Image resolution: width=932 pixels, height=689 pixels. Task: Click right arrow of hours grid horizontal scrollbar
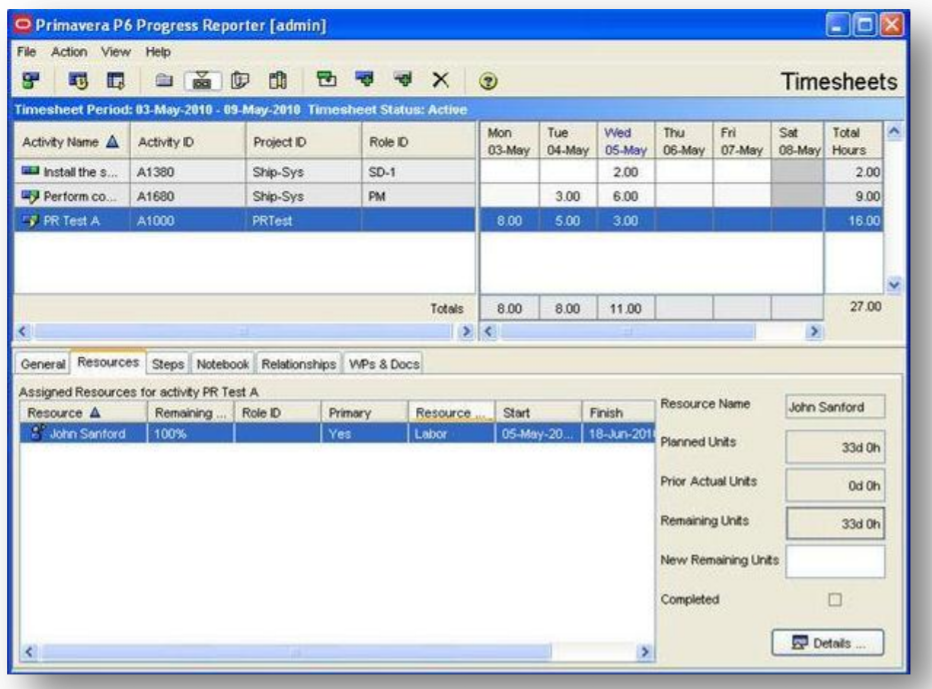[x=814, y=331]
